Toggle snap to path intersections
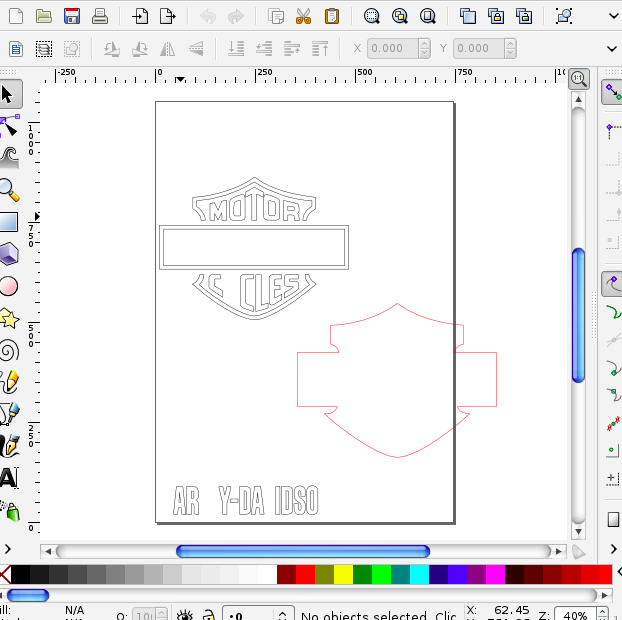The height and width of the screenshot is (620, 622). click(614, 340)
